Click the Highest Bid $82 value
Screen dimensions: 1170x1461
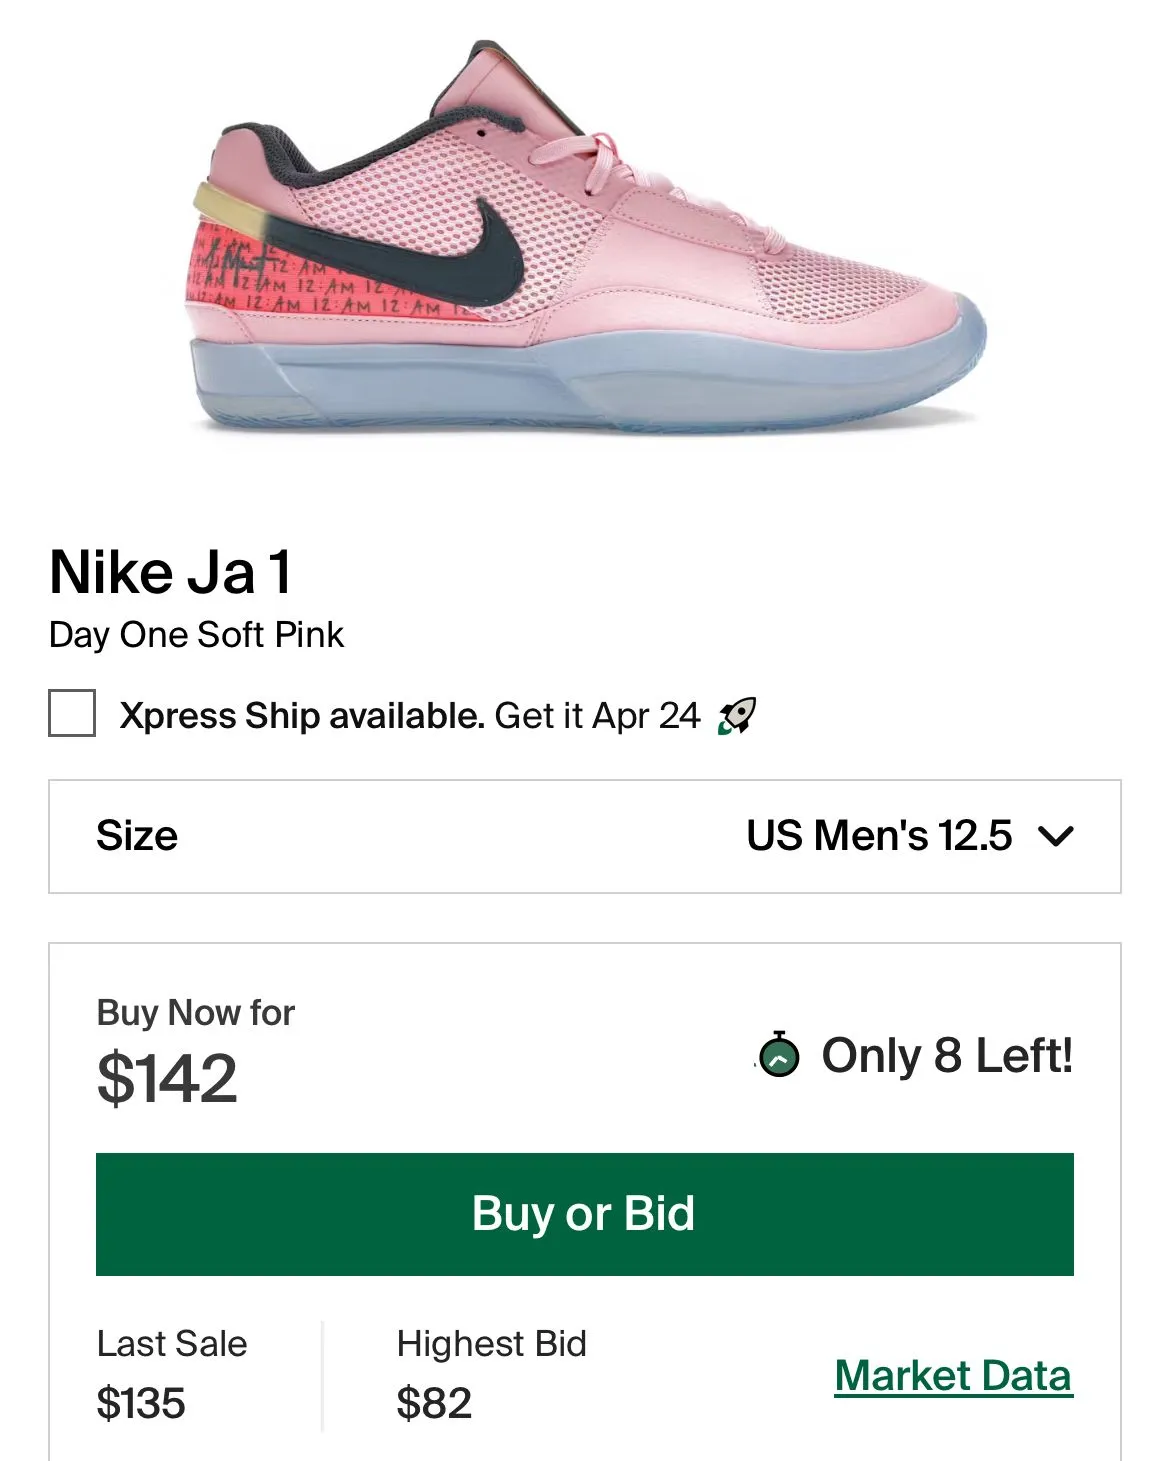pyautogui.click(x=434, y=1403)
